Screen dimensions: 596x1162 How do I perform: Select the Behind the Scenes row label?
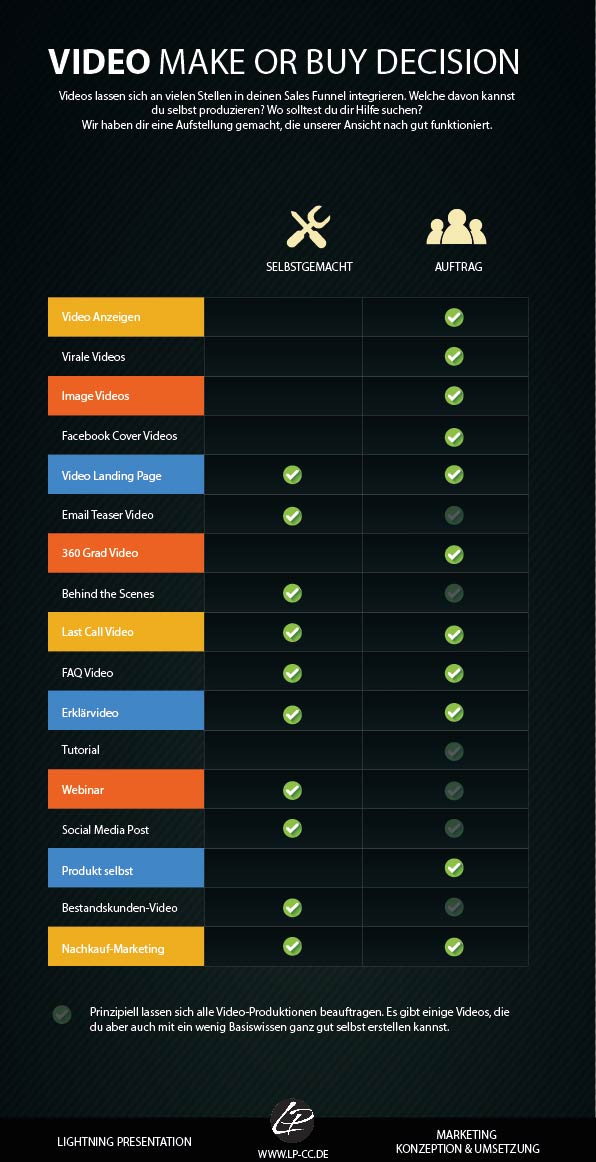[x=108, y=594]
